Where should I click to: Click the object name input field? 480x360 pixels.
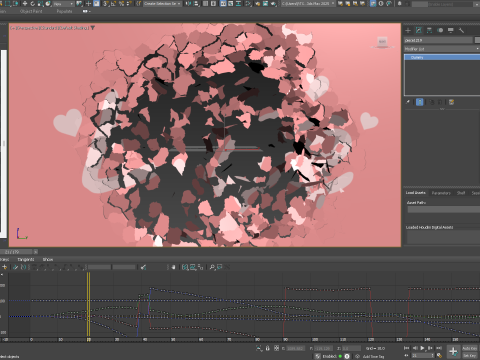coord(438,40)
